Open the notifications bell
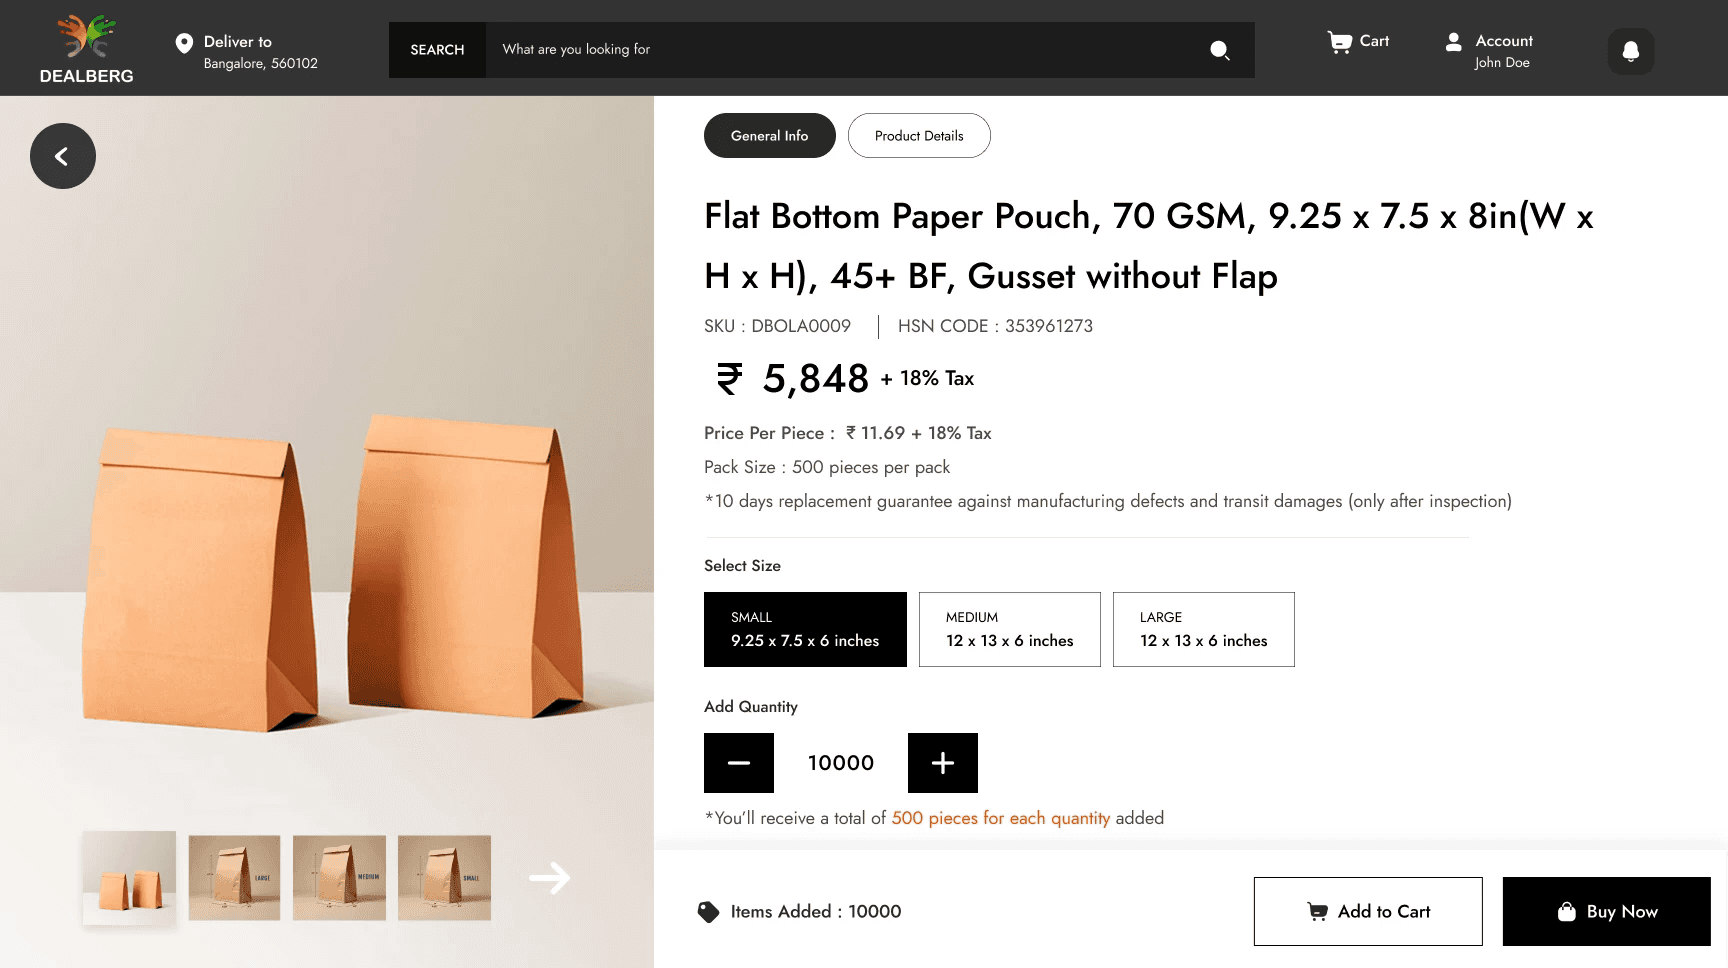Viewport: 1728px width, 968px height. click(x=1630, y=51)
